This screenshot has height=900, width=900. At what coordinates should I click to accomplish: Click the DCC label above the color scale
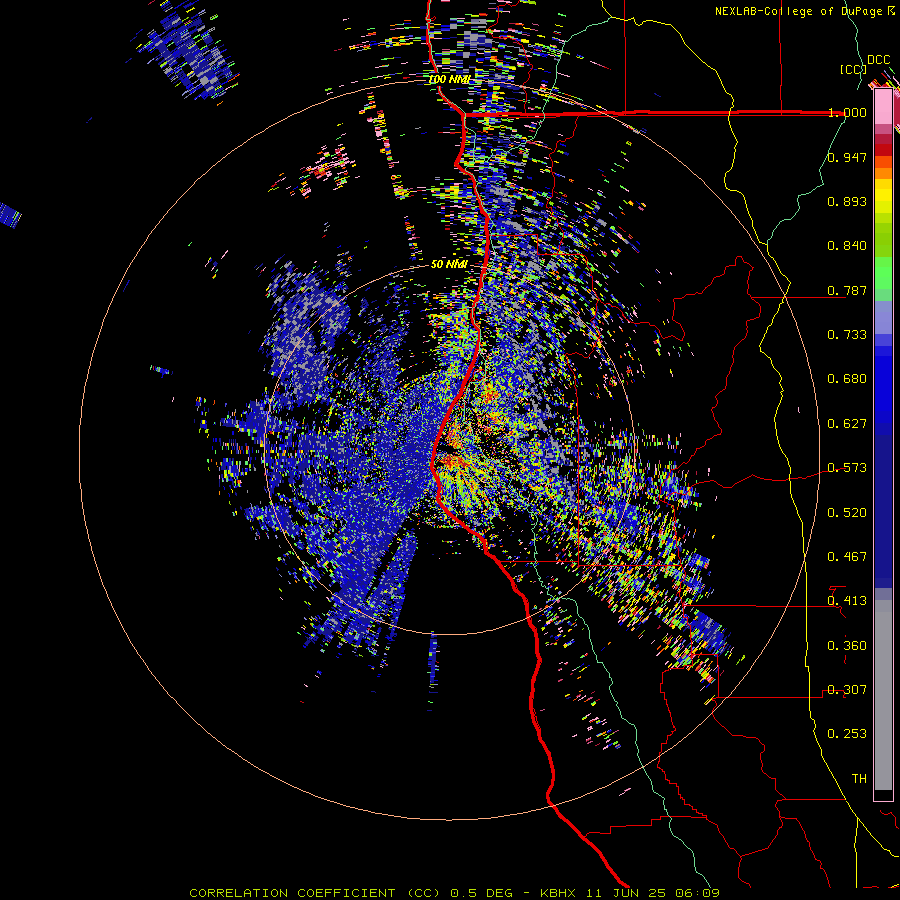(x=878, y=60)
